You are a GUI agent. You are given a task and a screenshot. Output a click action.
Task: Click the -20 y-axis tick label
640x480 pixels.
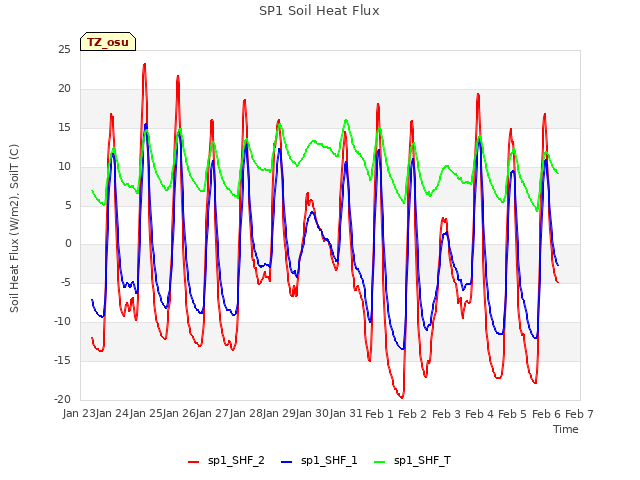pyautogui.click(x=62, y=399)
